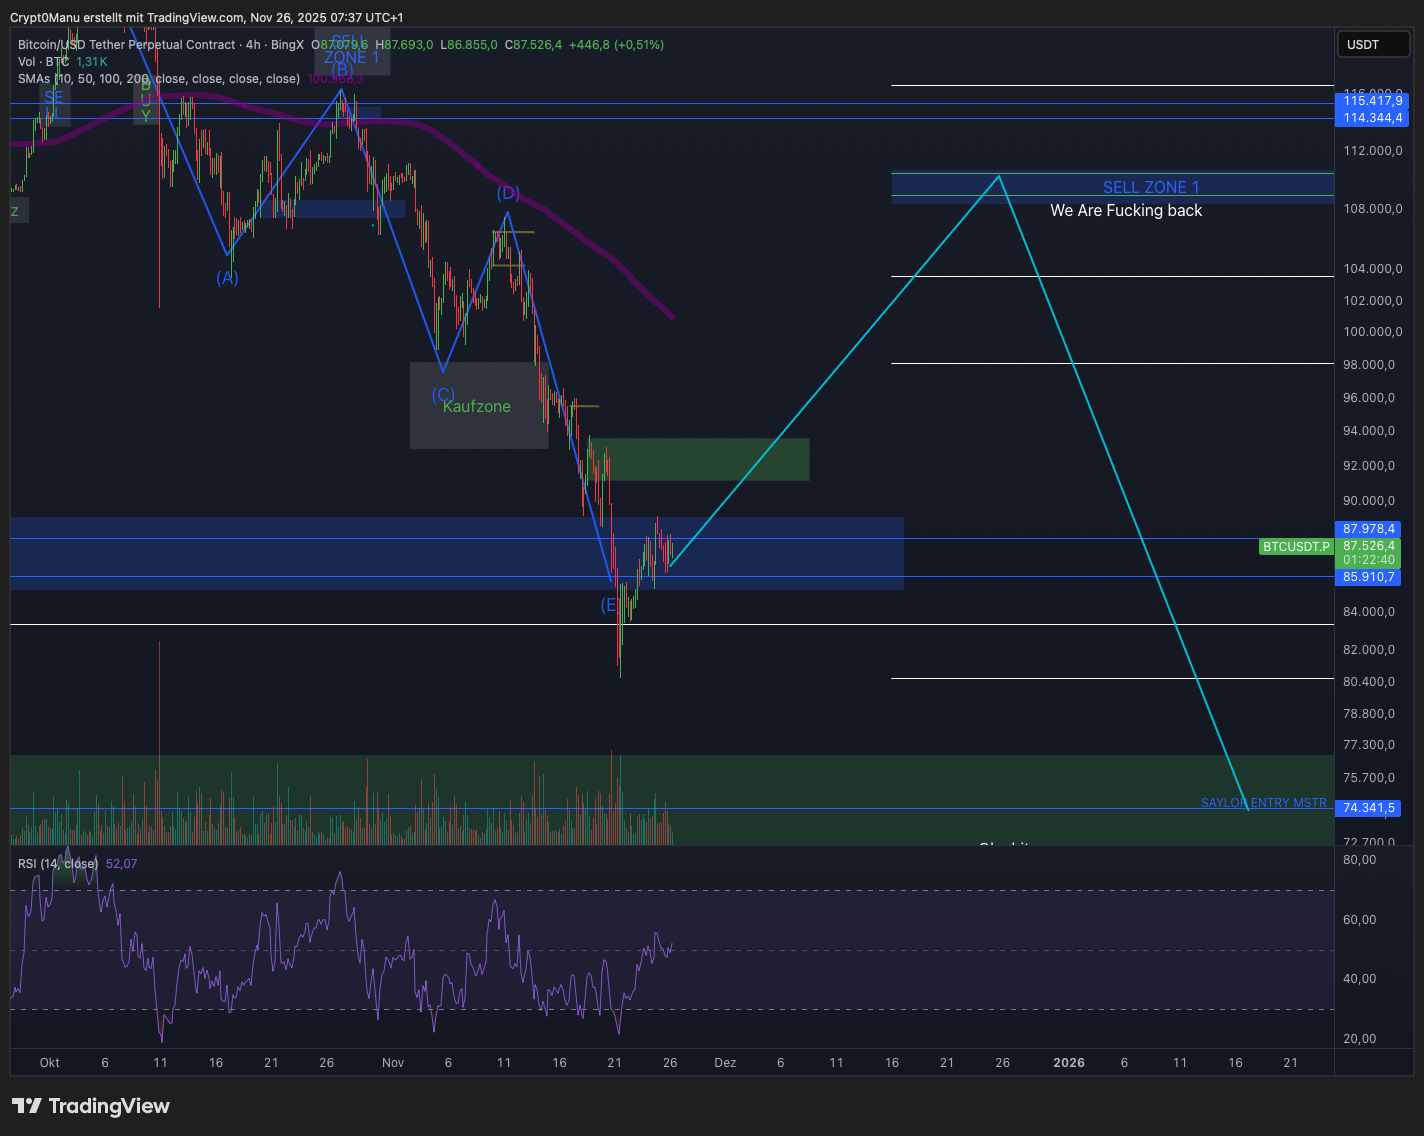This screenshot has width=1424, height=1136.
Task: Select the SELL ZONE 1 text label
Action: click(x=1150, y=187)
